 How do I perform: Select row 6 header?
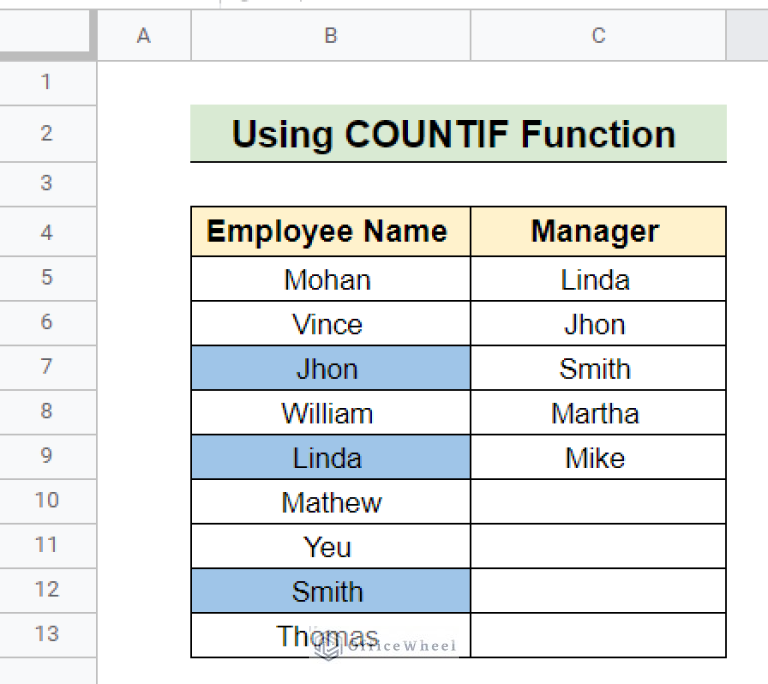click(47, 323)
